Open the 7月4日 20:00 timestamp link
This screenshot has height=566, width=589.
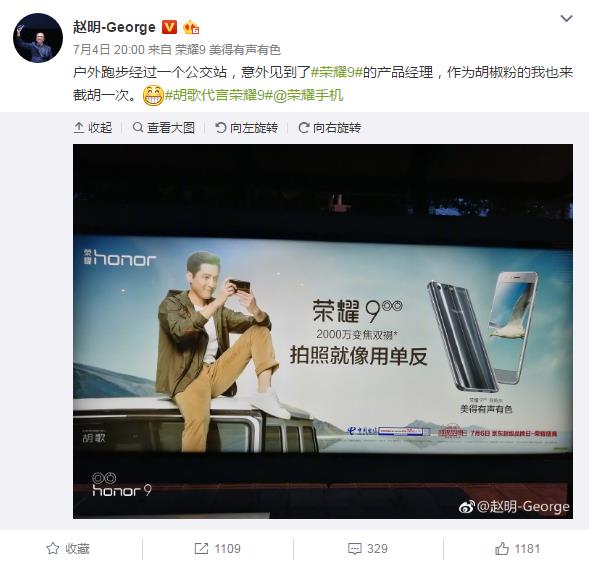coord(109,50)
